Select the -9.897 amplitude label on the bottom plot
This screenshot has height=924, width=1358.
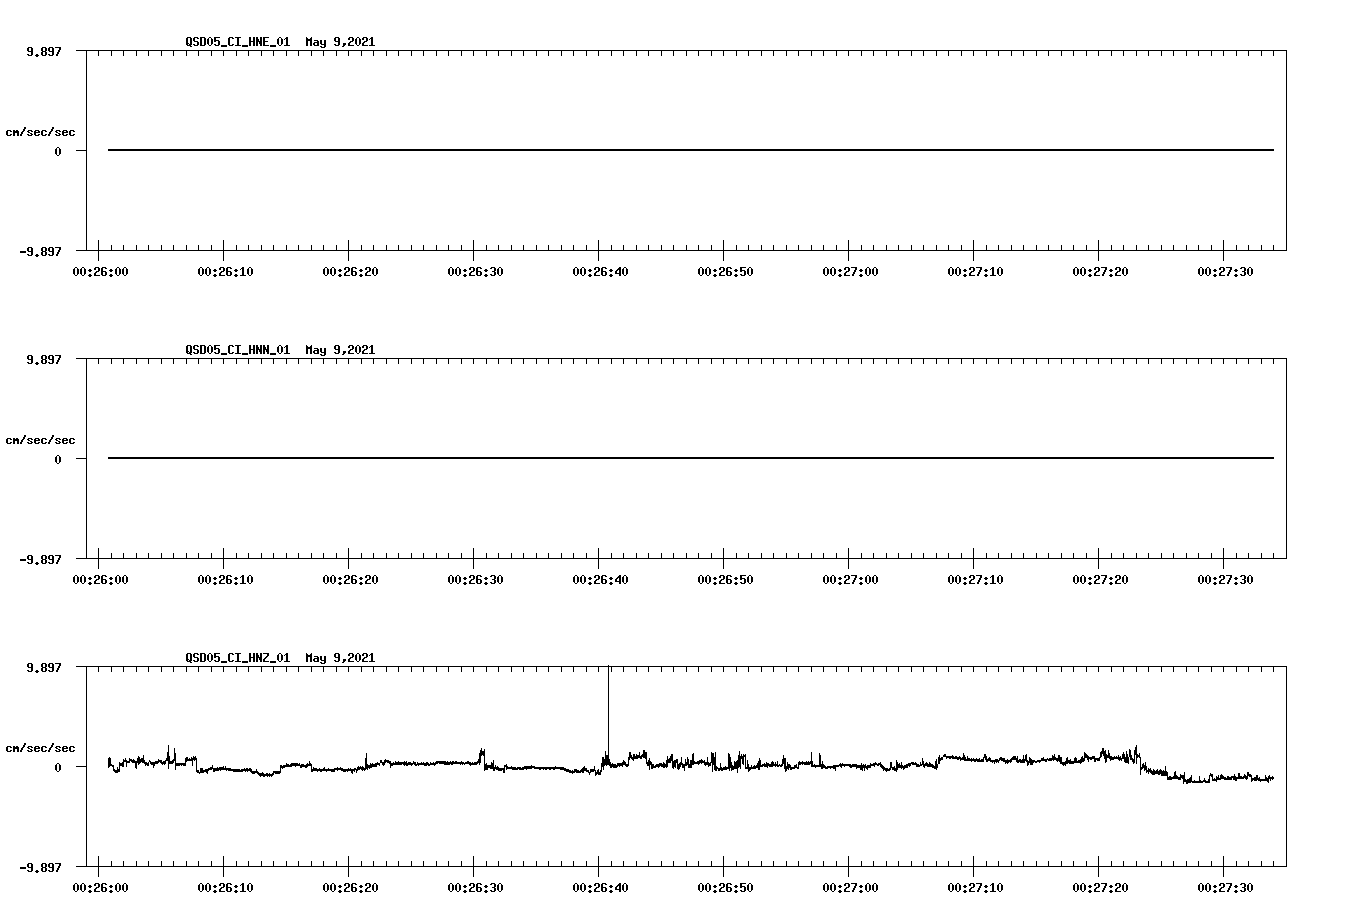(38, 869)
